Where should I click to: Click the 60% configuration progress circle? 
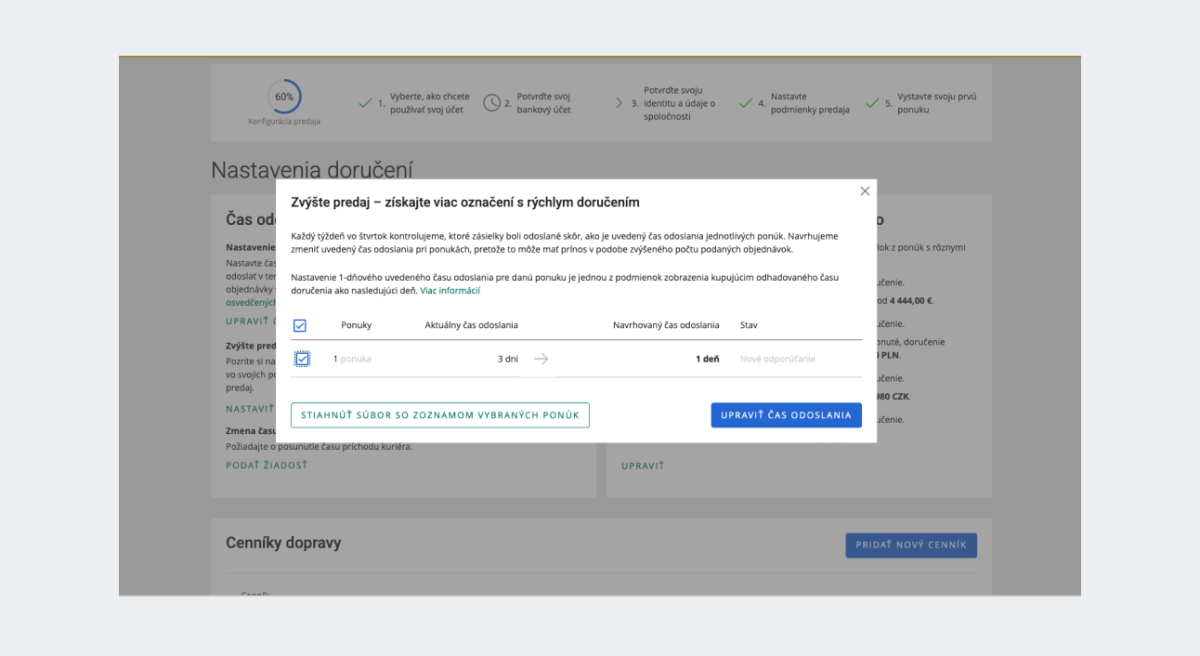coord(284,97)
